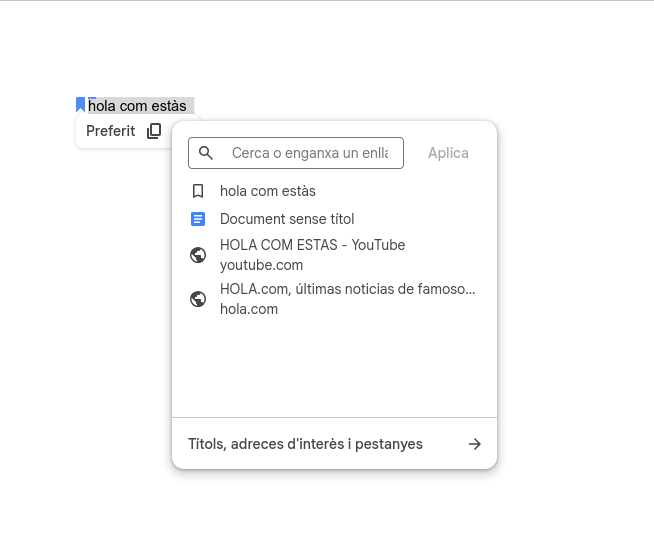
Task: Click the 'Preferit' bookmark chip label
Action: (110, 131)
